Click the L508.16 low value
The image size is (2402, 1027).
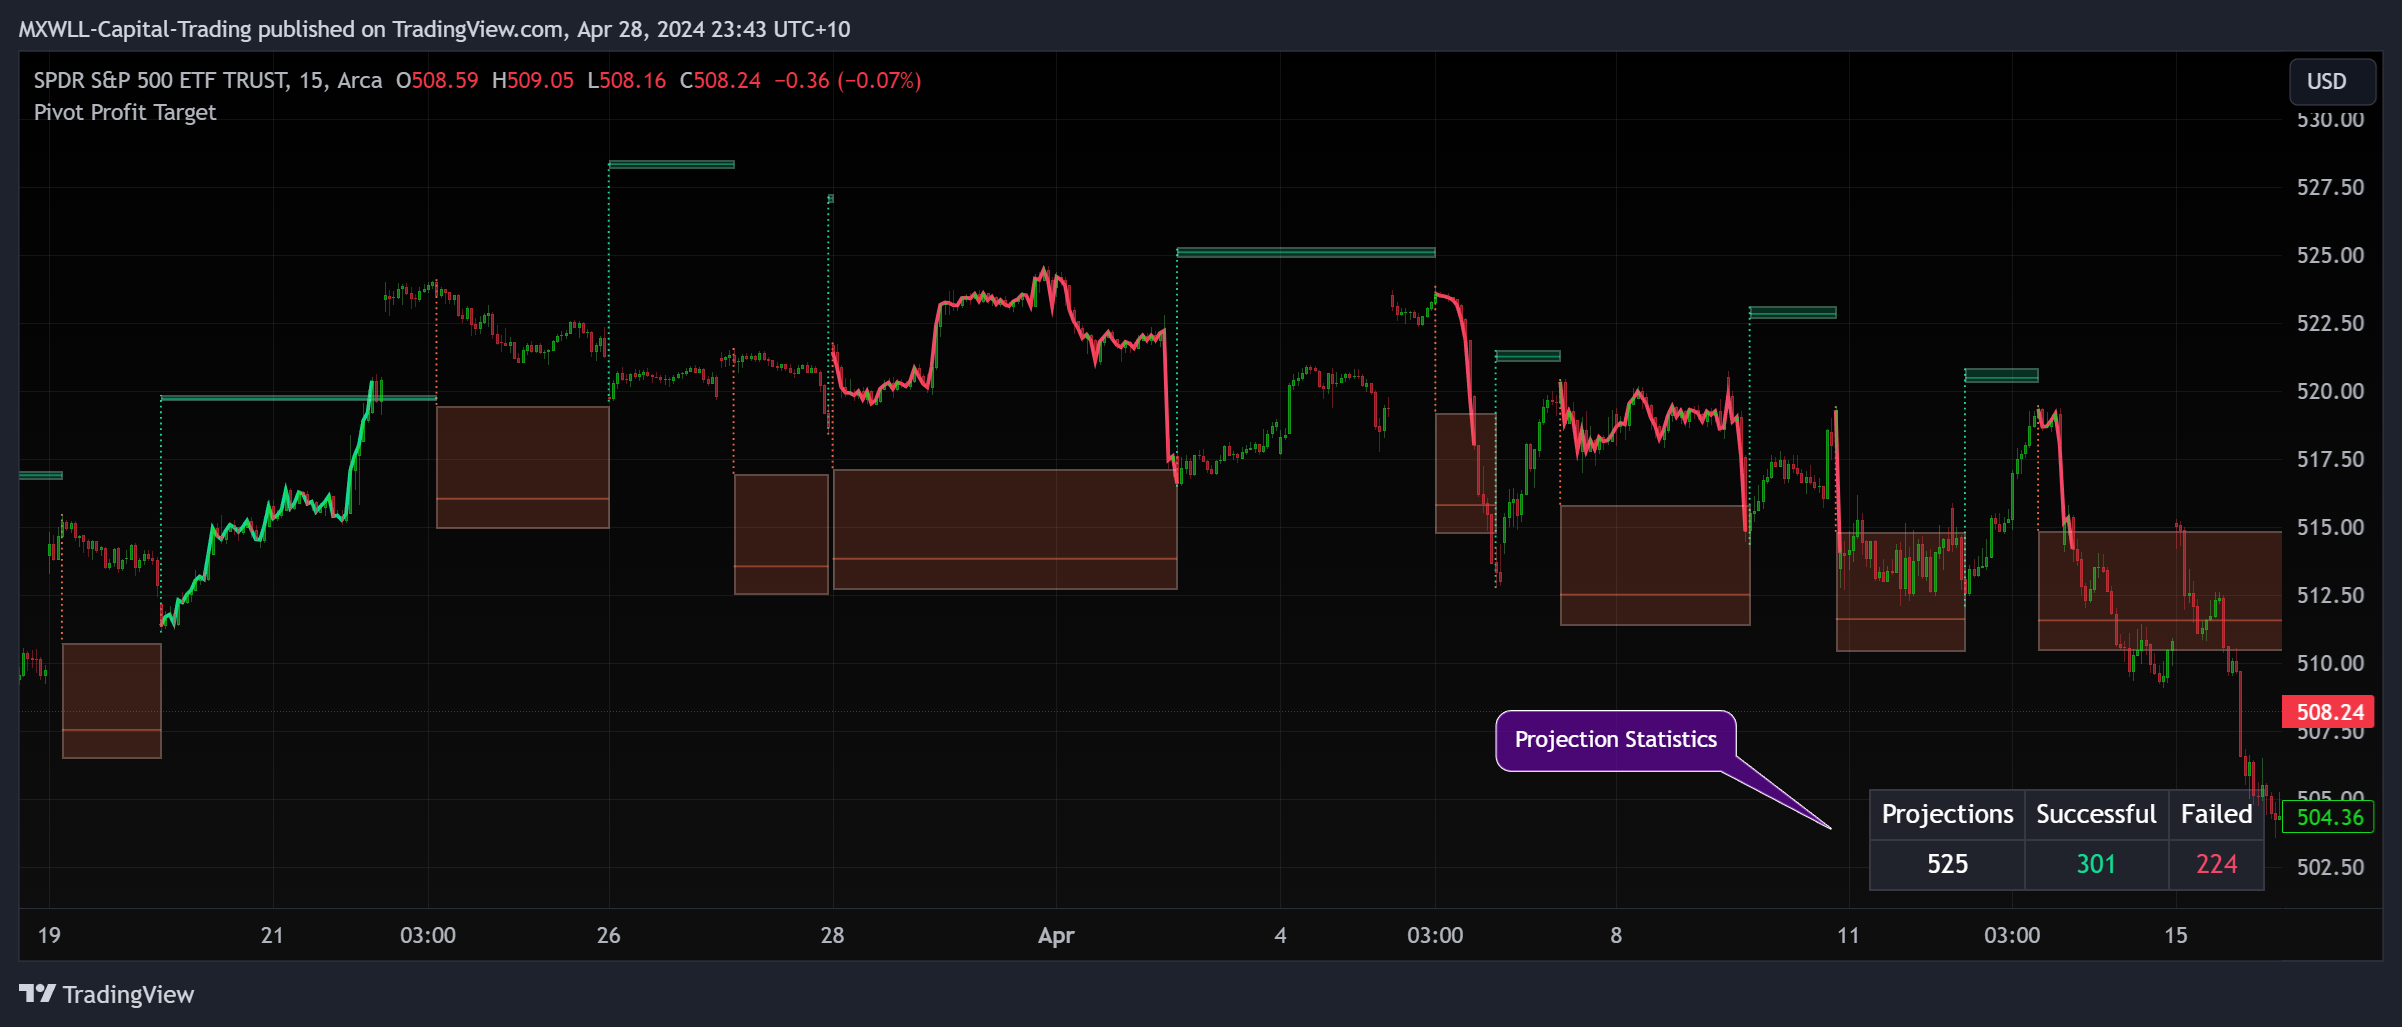pos(627,80)
